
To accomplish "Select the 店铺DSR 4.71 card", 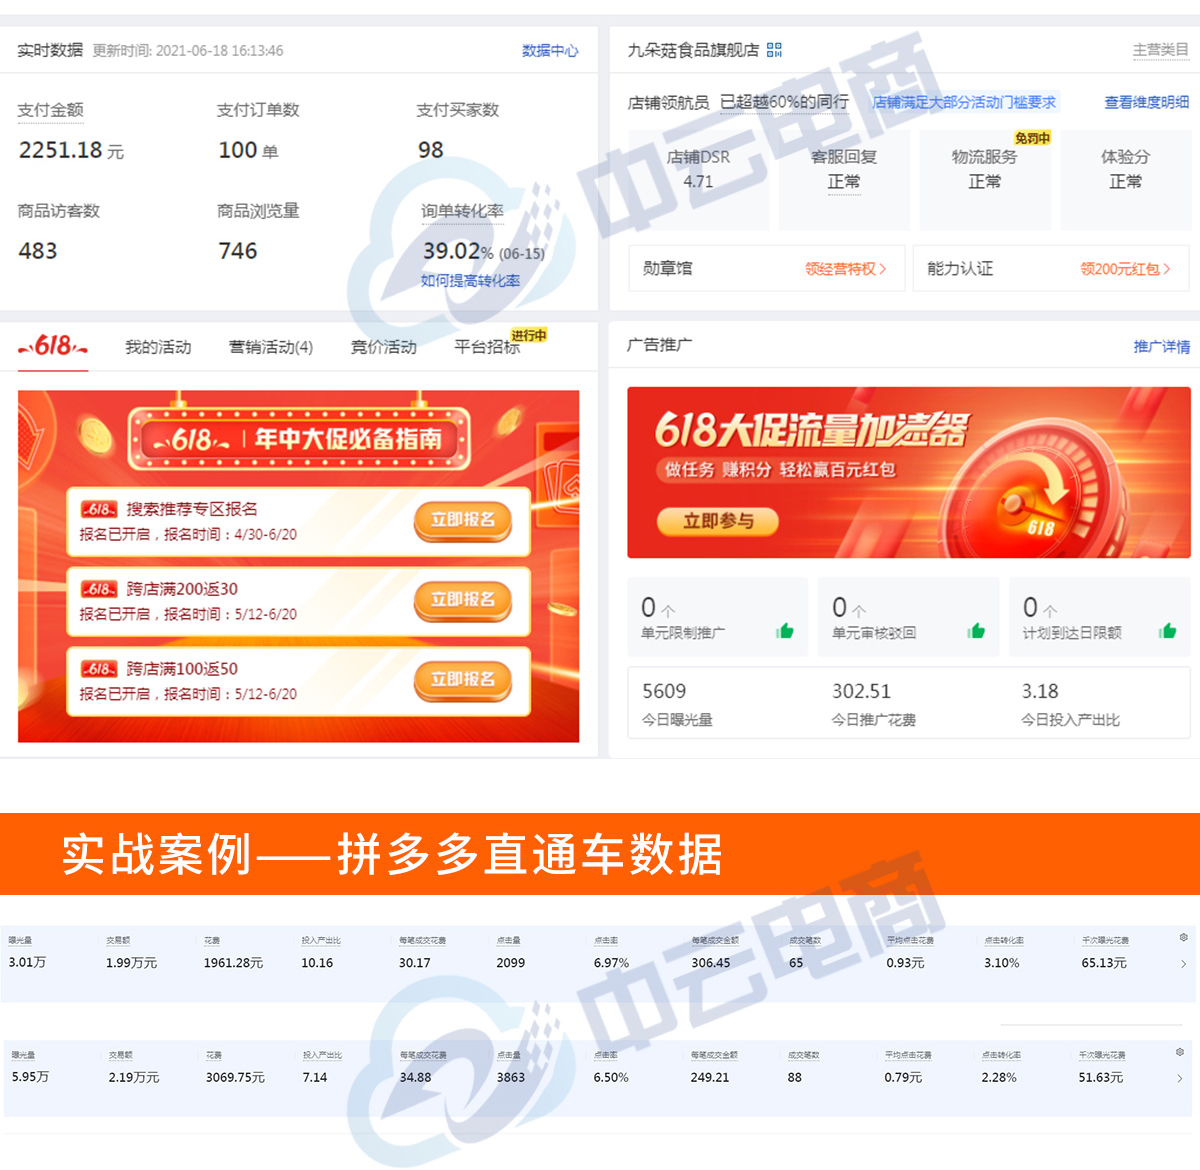I will (x=698, y=179).
